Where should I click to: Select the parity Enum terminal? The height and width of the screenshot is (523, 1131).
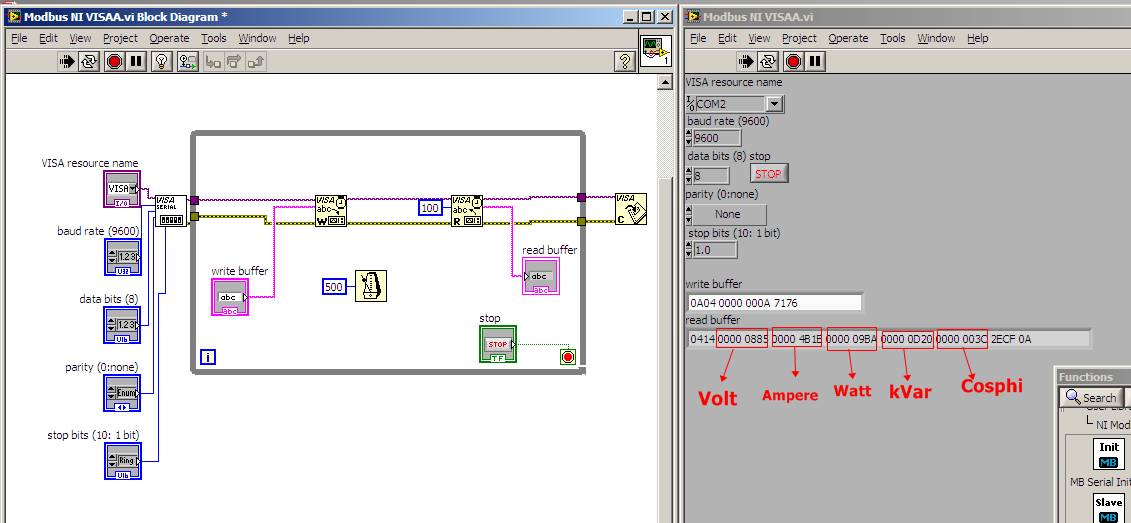pyautogui.click(x=122, y=393)
